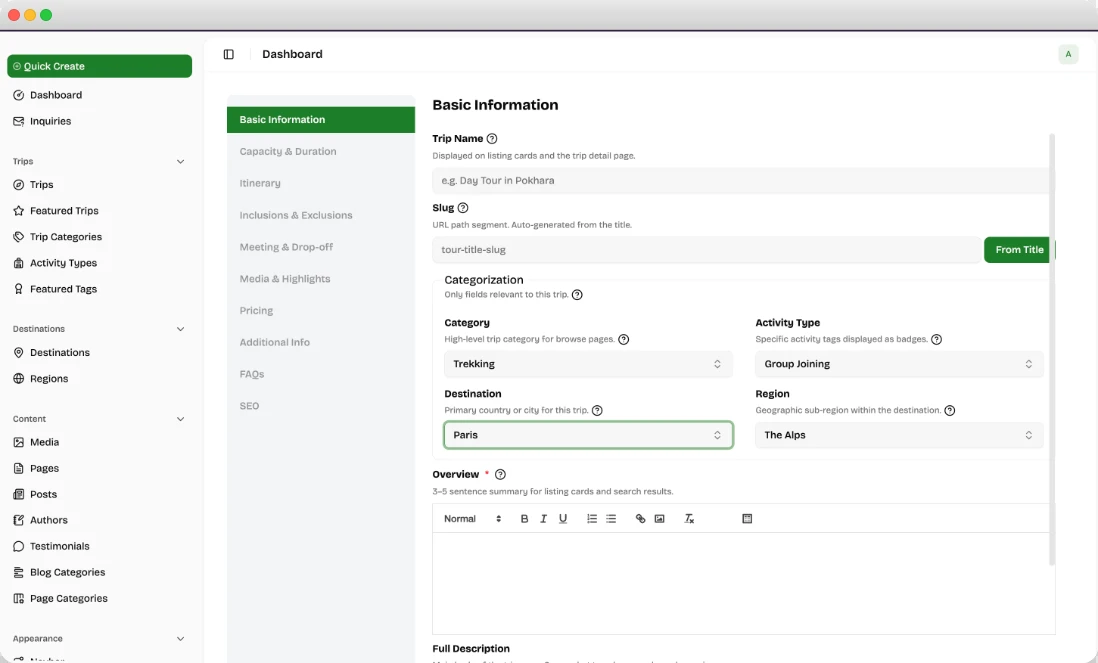The height and width of the screenshot is (663, 1098).
Task: Click the Destination help icon
Action: [x=597, y=410]
